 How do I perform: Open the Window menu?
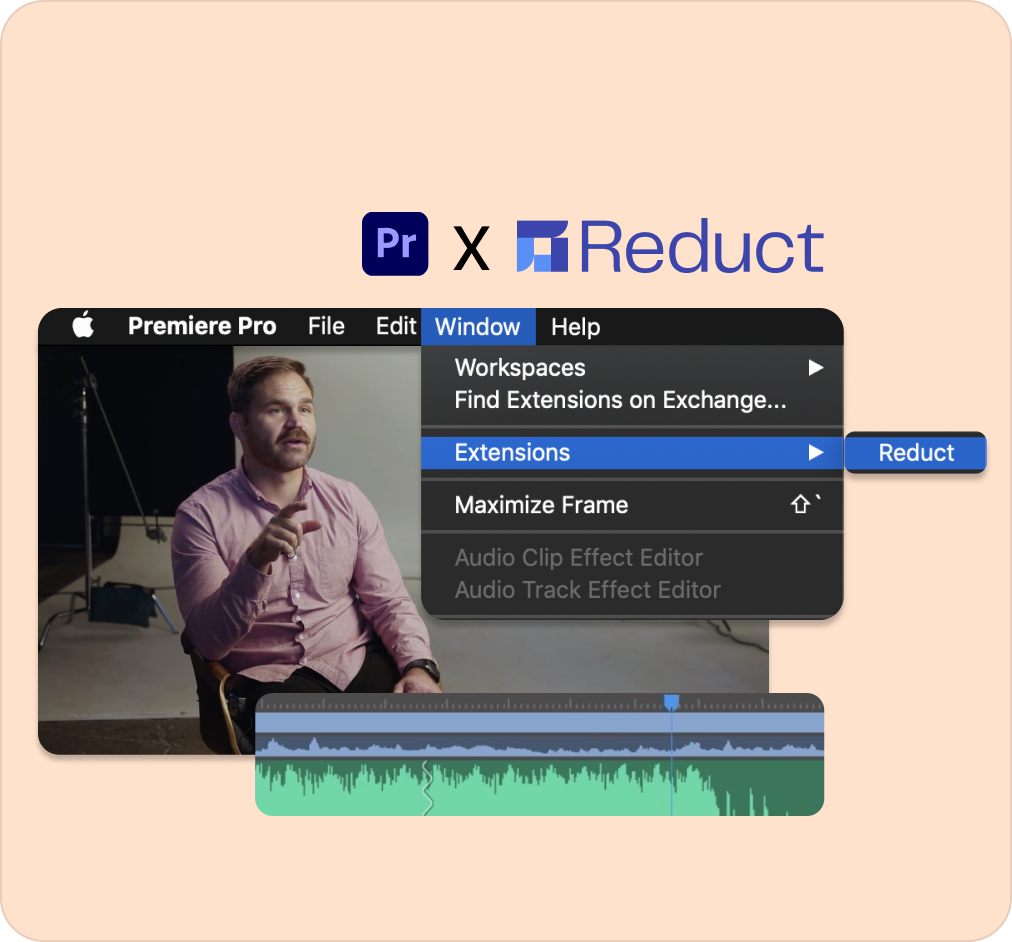478,327
